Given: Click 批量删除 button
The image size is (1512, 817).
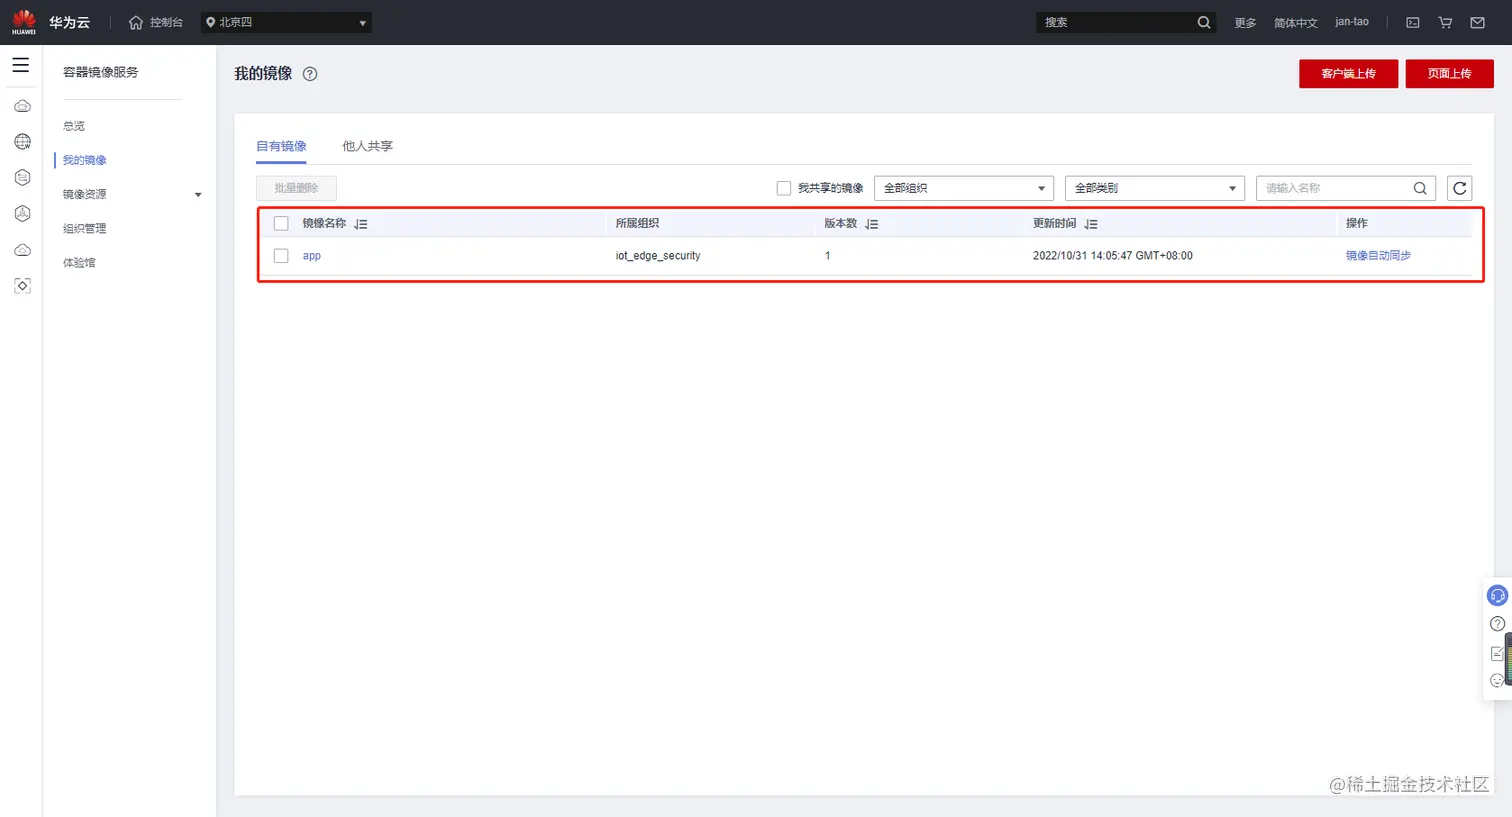Looking at the screenshot, I should click(296, 188).
